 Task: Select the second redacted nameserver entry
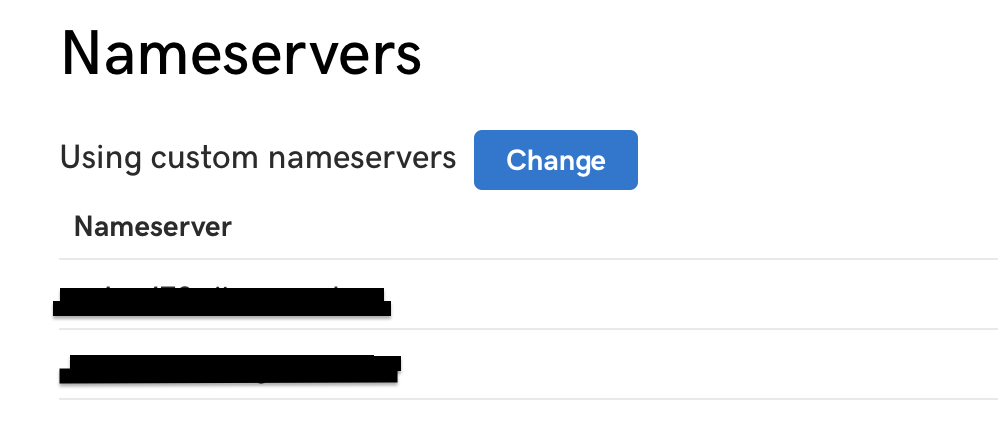coord(229,369)
